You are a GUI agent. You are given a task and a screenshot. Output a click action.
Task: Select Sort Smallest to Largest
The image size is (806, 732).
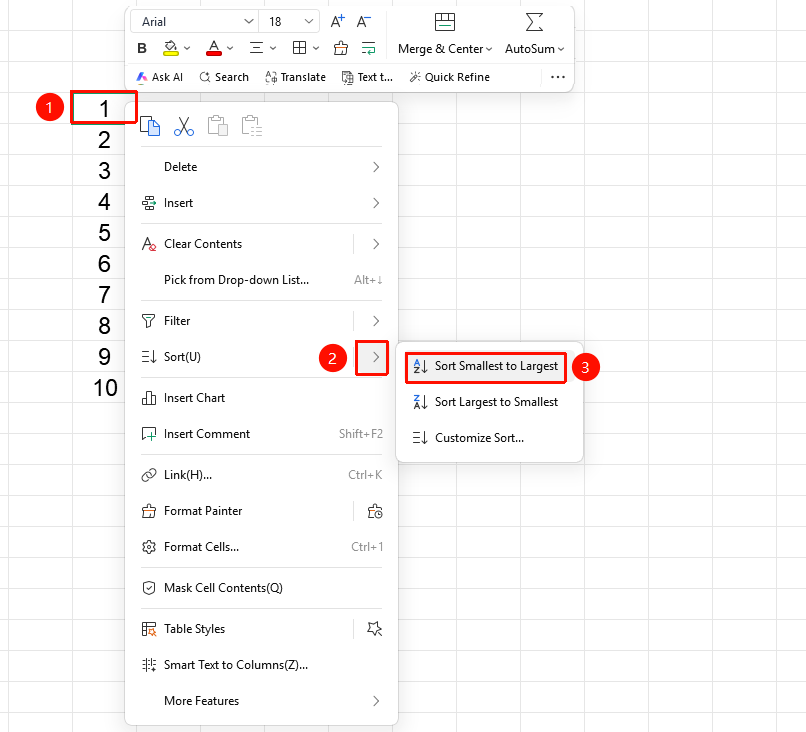486,366
